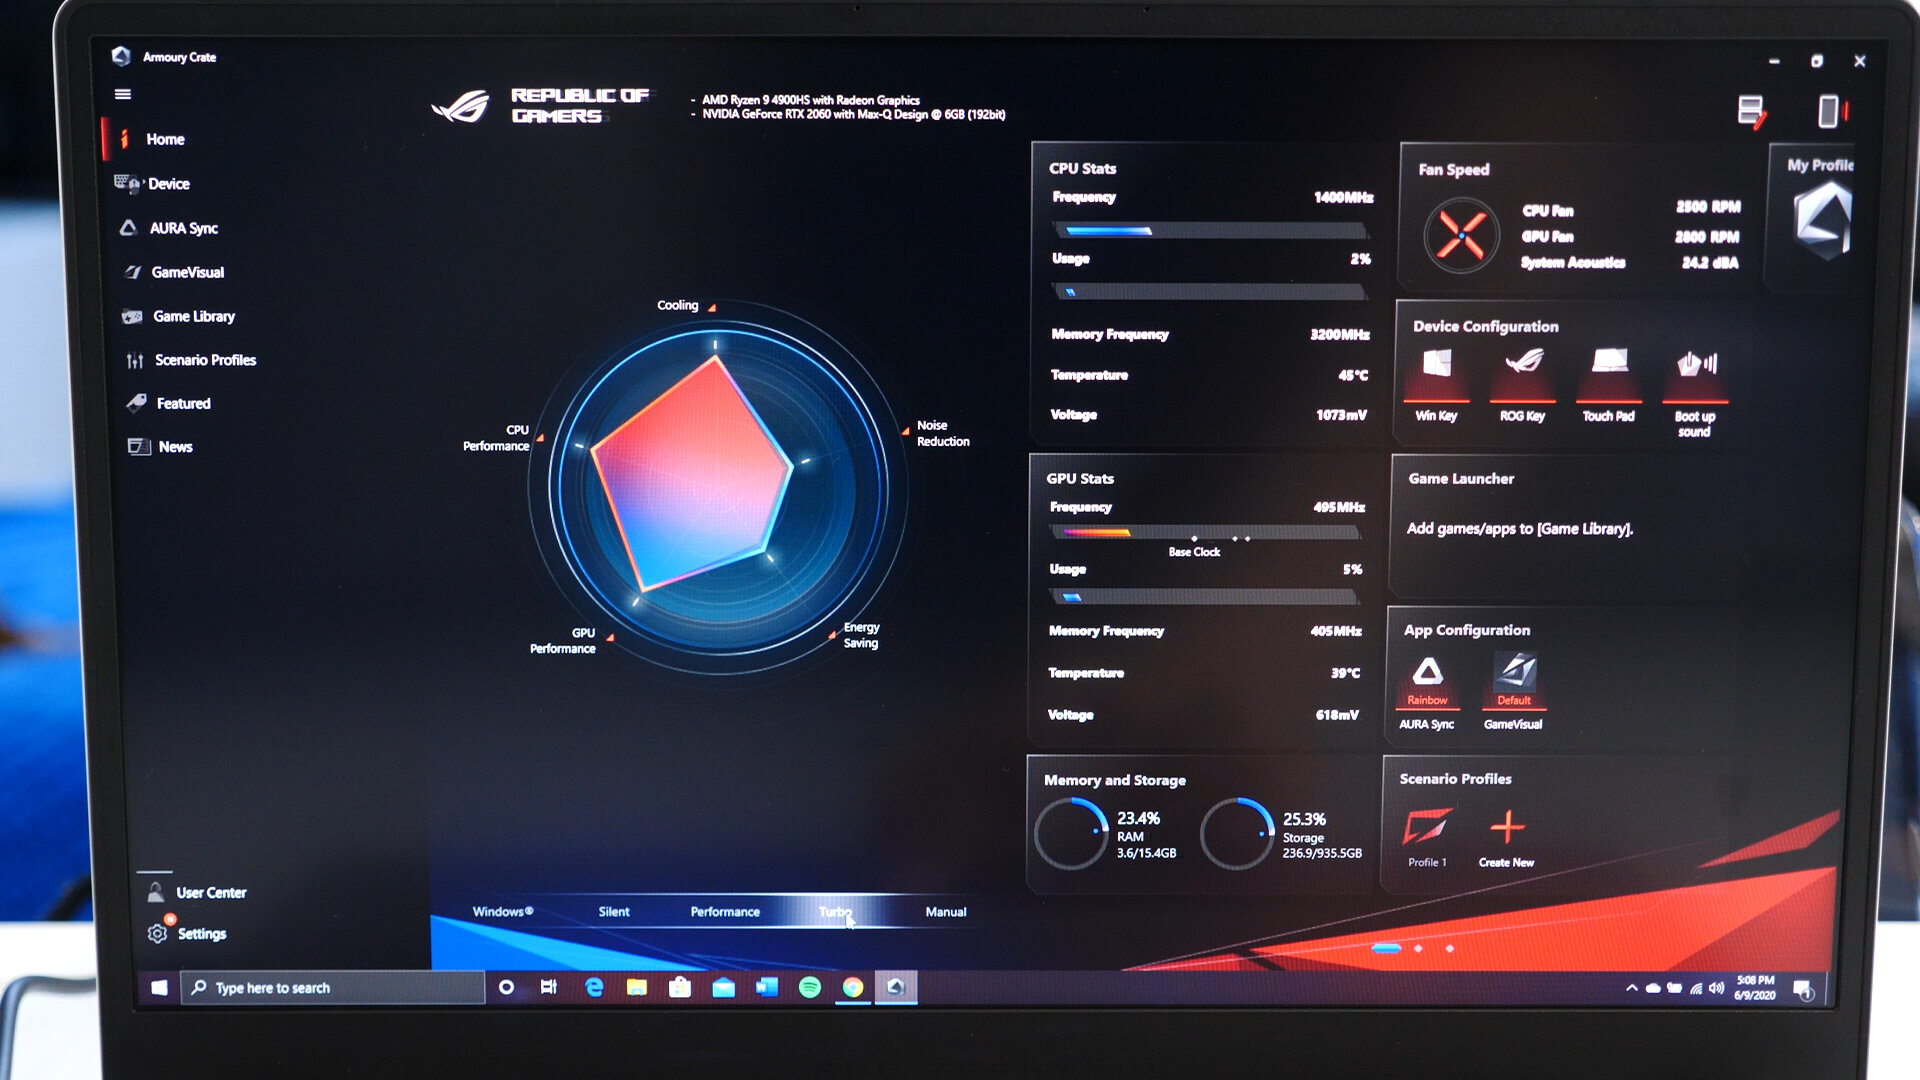The width and height of the screenshot is (1920, 1080).
Task: Open the Windows Start menu
Action: (159, 988)
